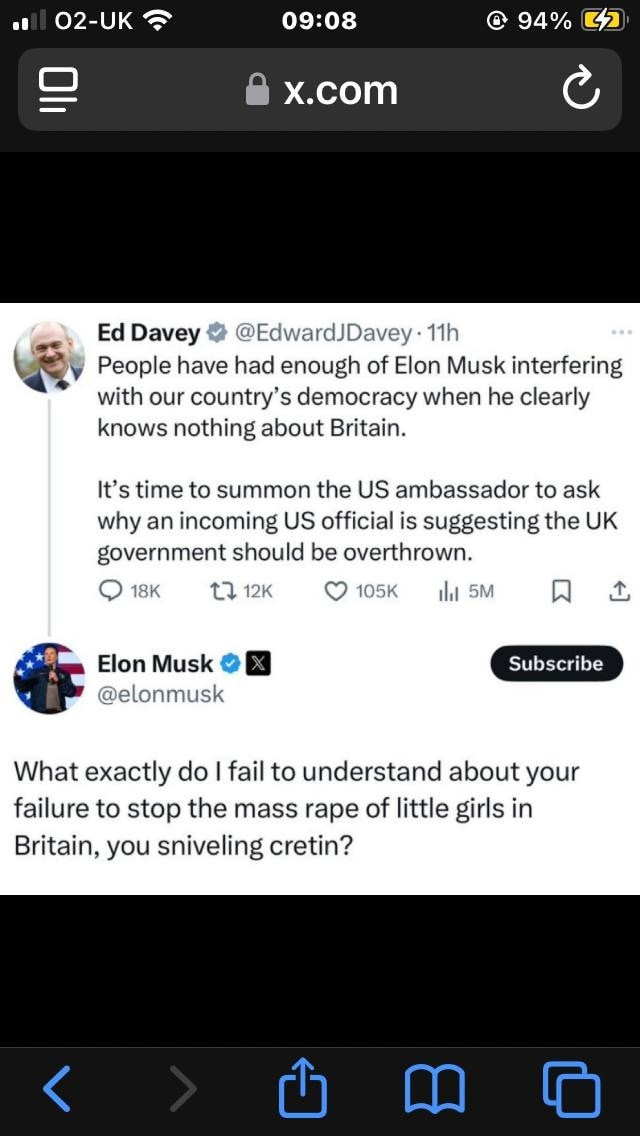
Task: Go back to previous page
Action: coord(57,1089)
